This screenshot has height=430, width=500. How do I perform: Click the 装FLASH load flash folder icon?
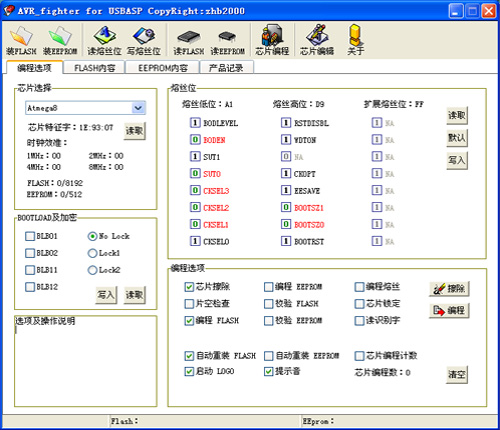click(x=21, y=36)
